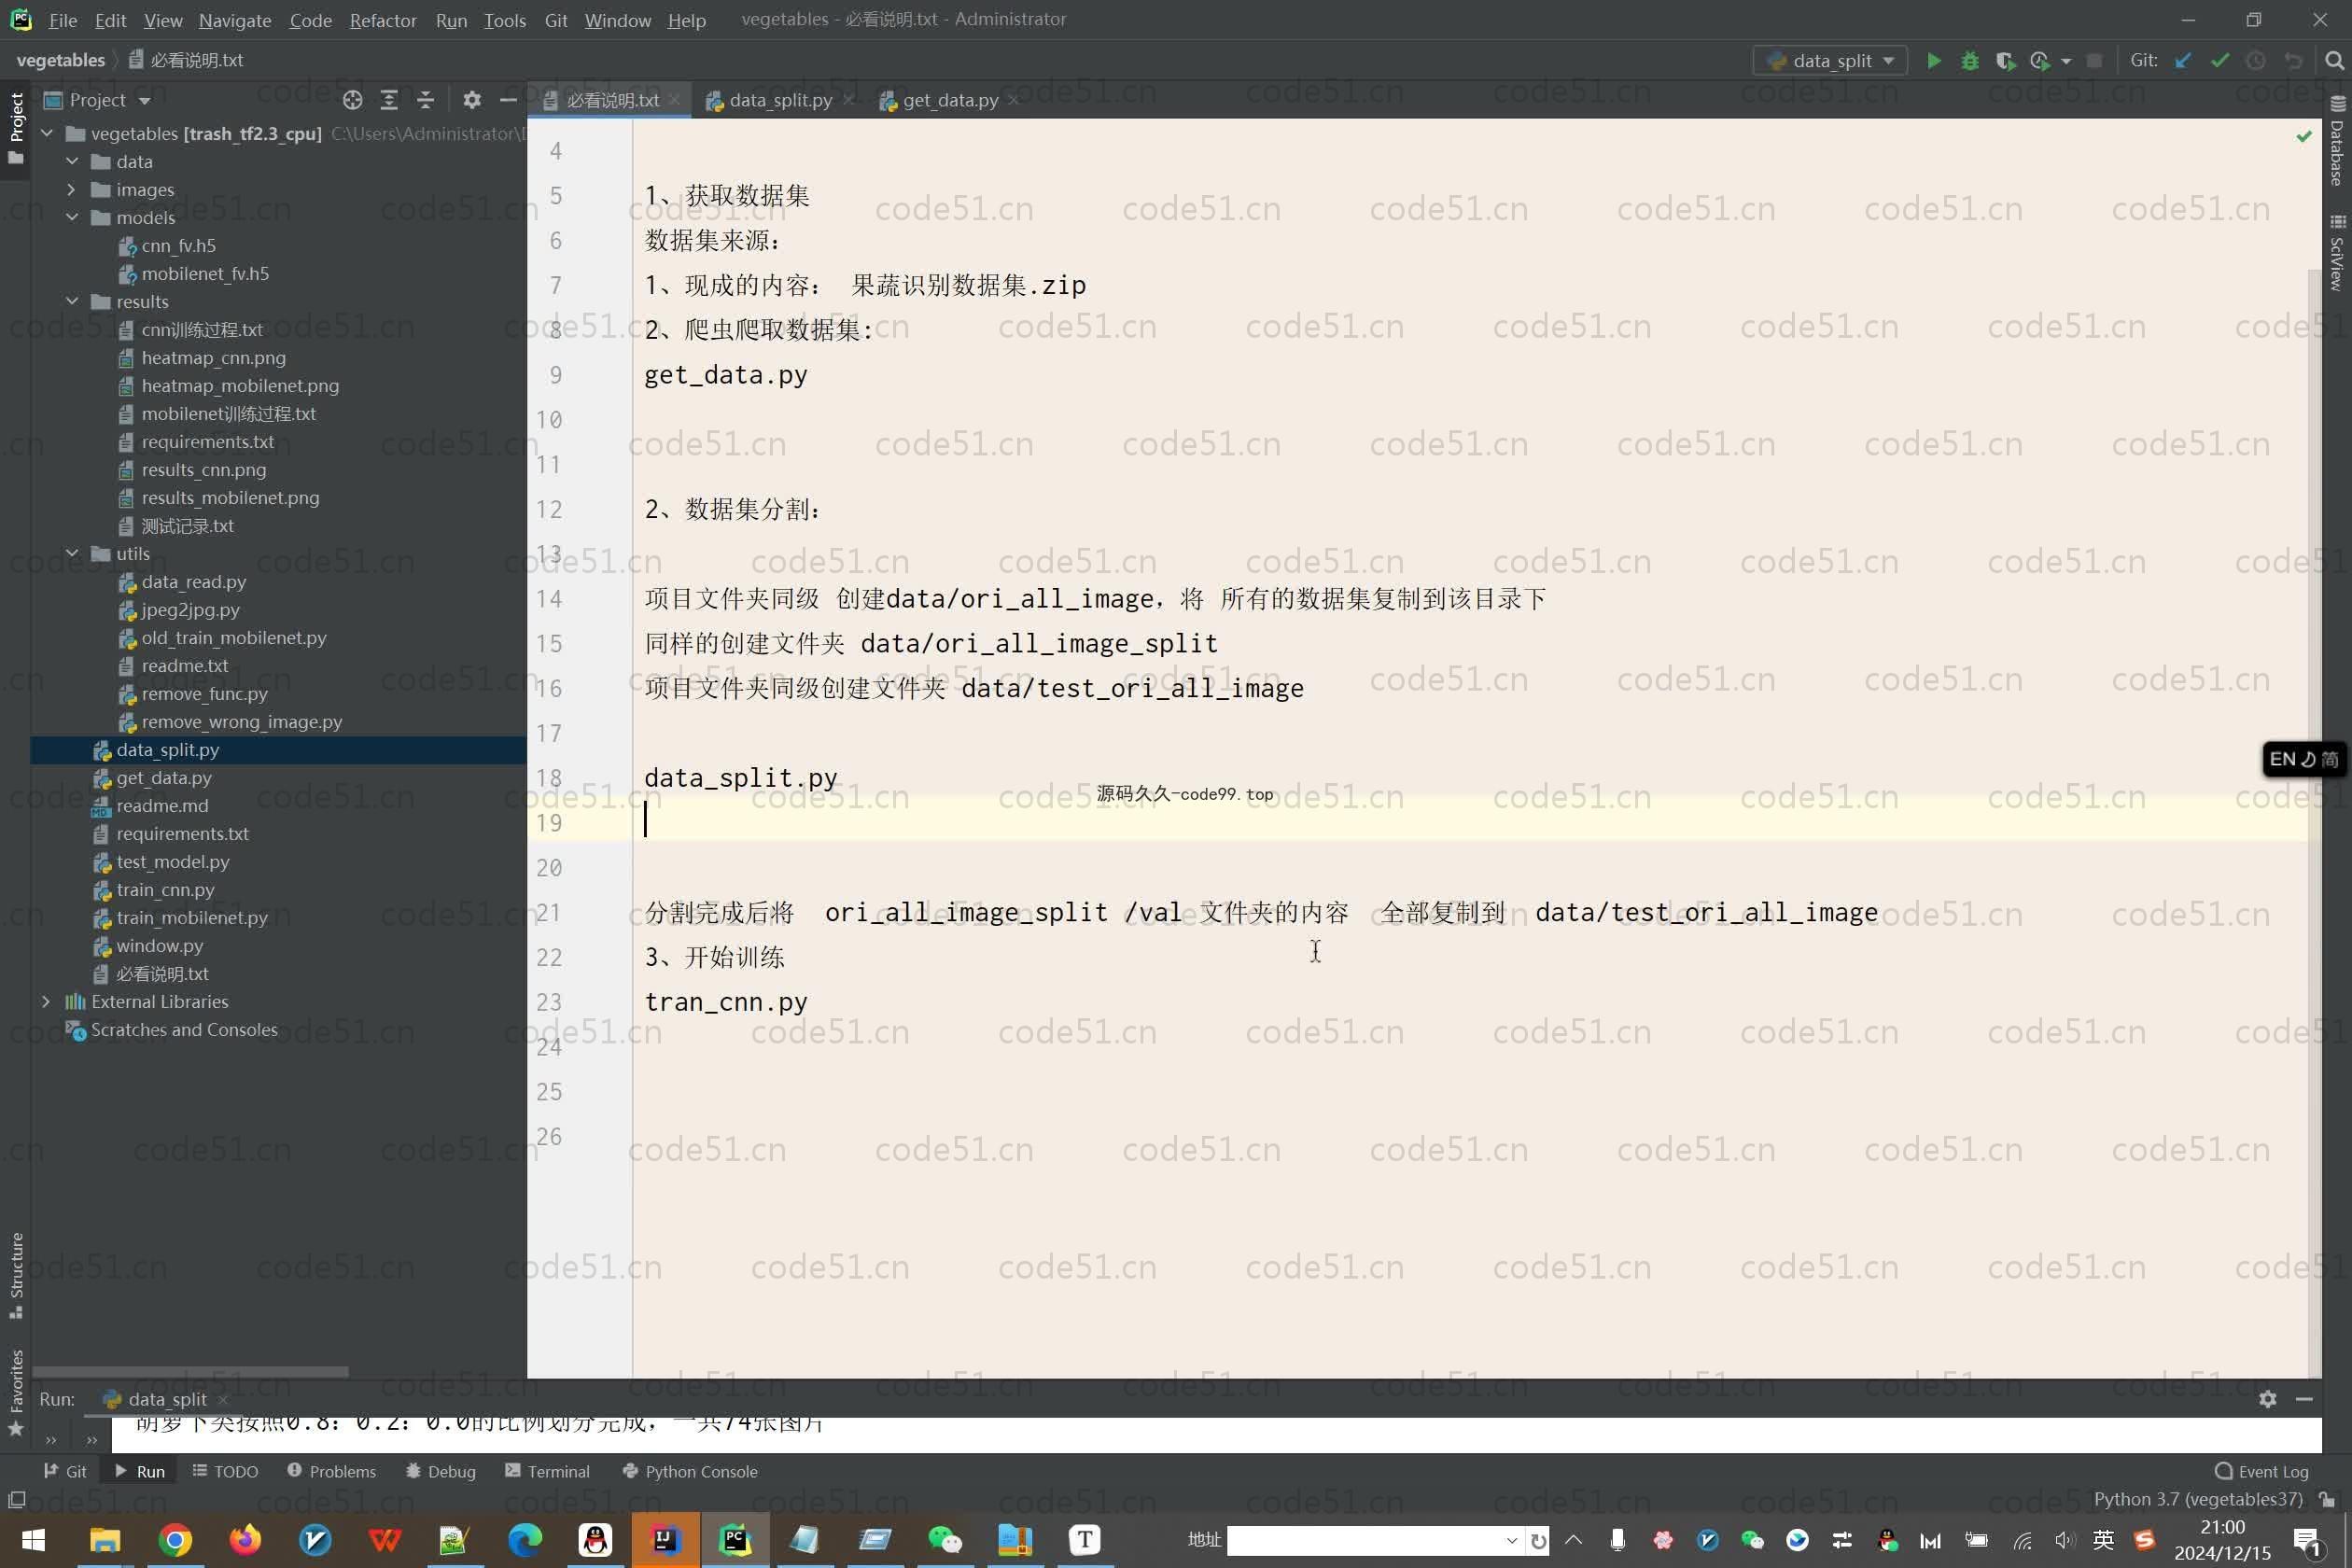This screenshot has width=2352, height=1568.
Task: Run data_split with the green Run button
Action: coord(1933,61)
